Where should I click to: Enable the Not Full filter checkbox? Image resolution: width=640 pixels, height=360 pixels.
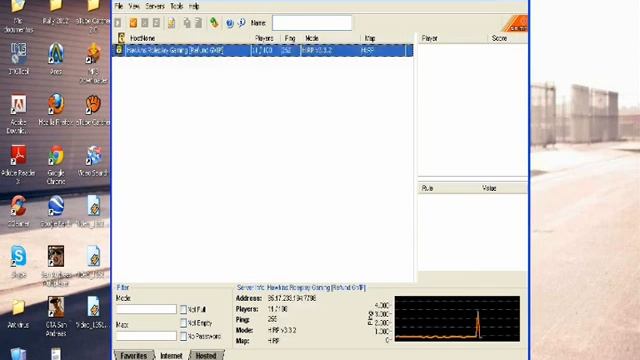click(183, 309)
